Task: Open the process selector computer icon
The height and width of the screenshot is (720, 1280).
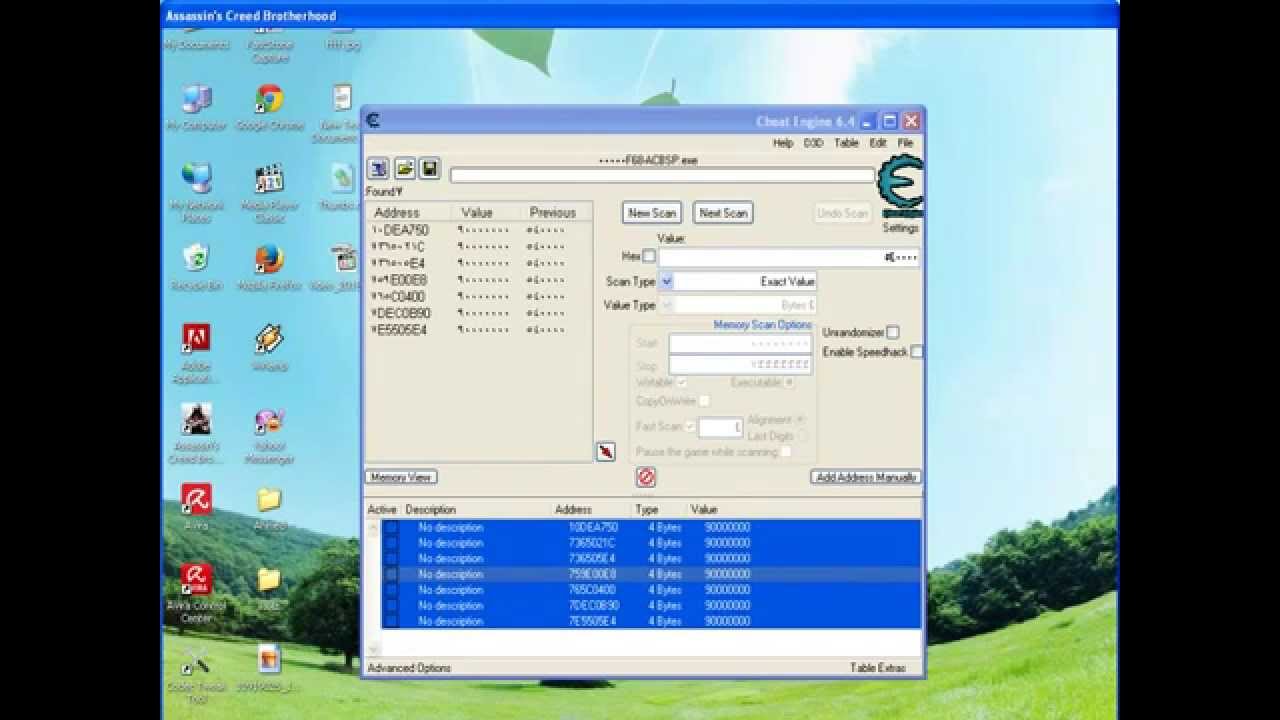Action: pyautogui.click(x=378, y=168)
